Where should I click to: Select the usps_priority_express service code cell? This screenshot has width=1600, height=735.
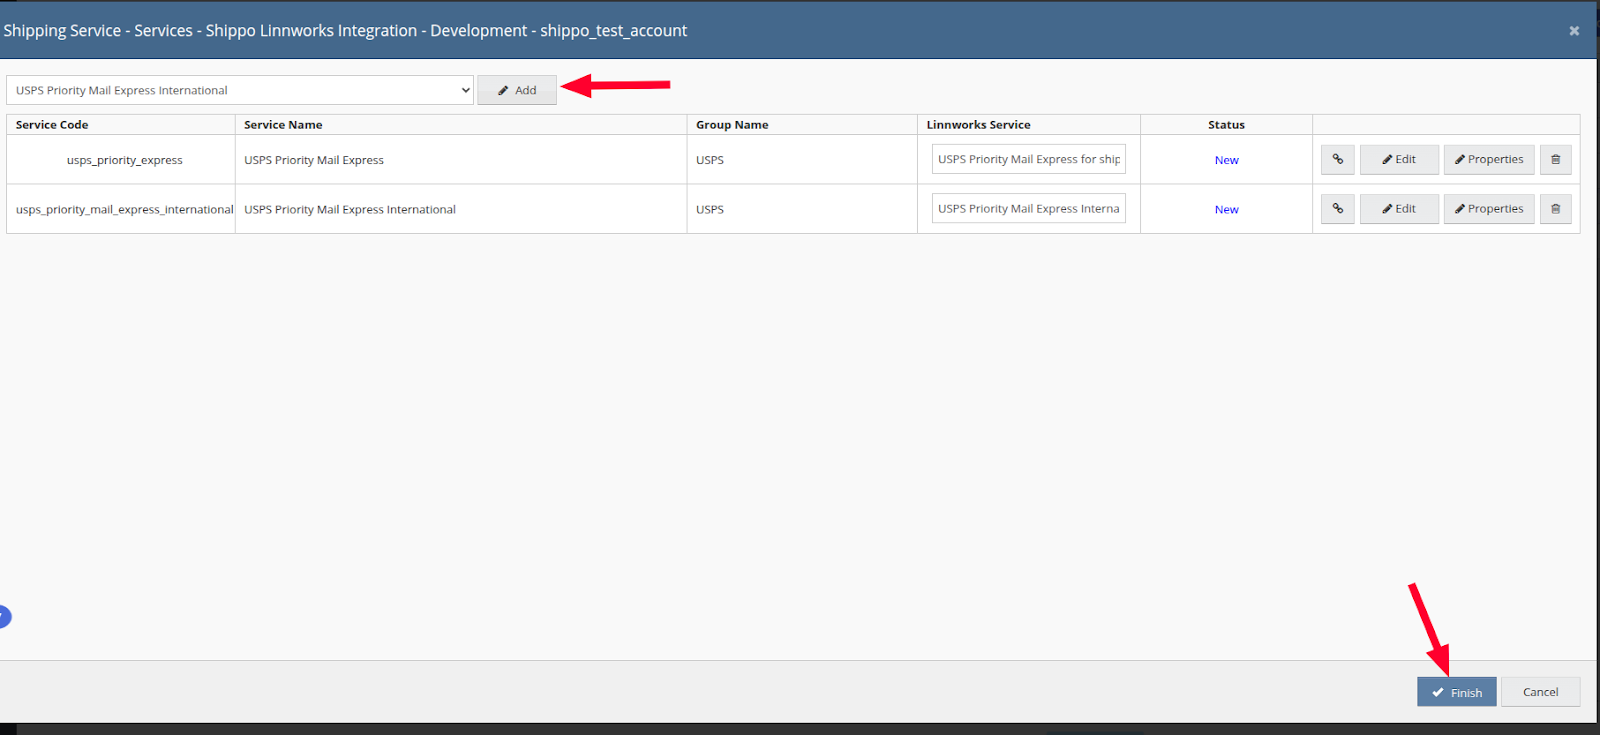[121, 160]
